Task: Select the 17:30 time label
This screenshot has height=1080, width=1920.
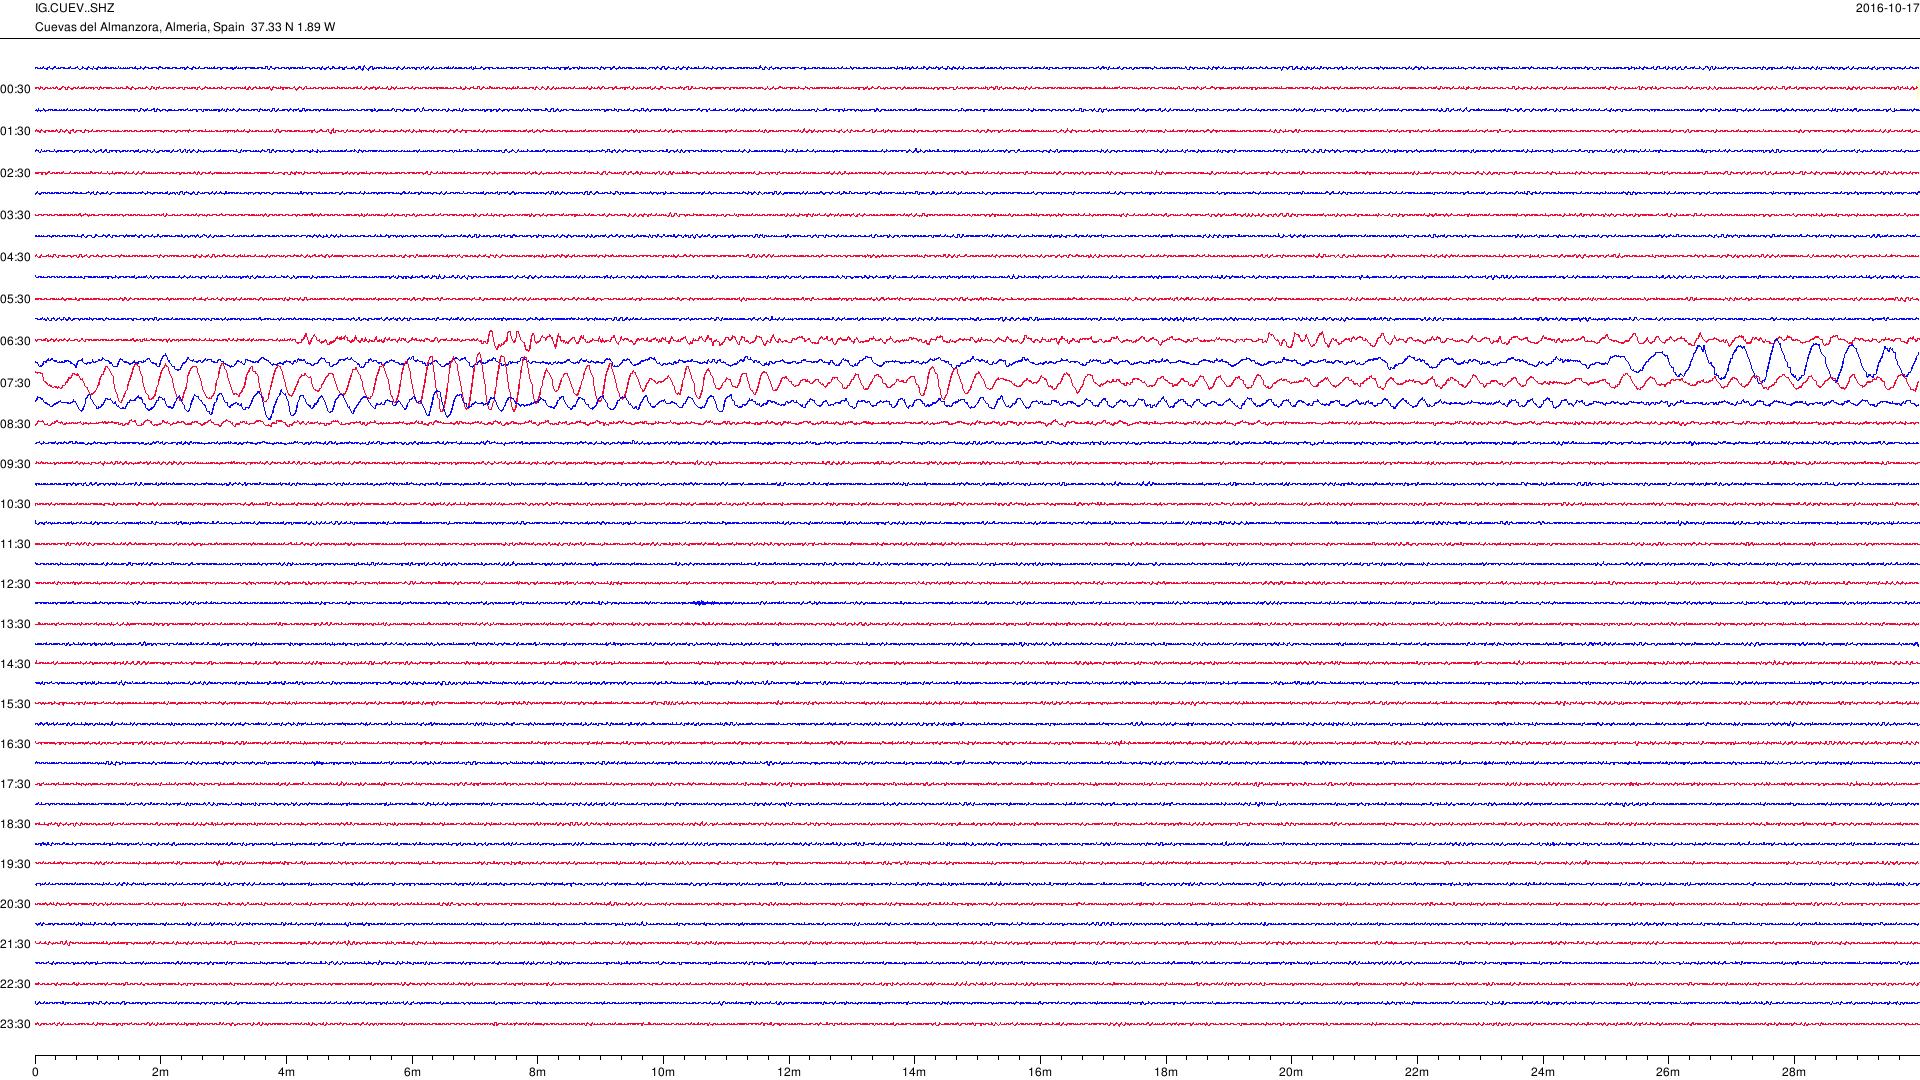Action: coord(15,784)
